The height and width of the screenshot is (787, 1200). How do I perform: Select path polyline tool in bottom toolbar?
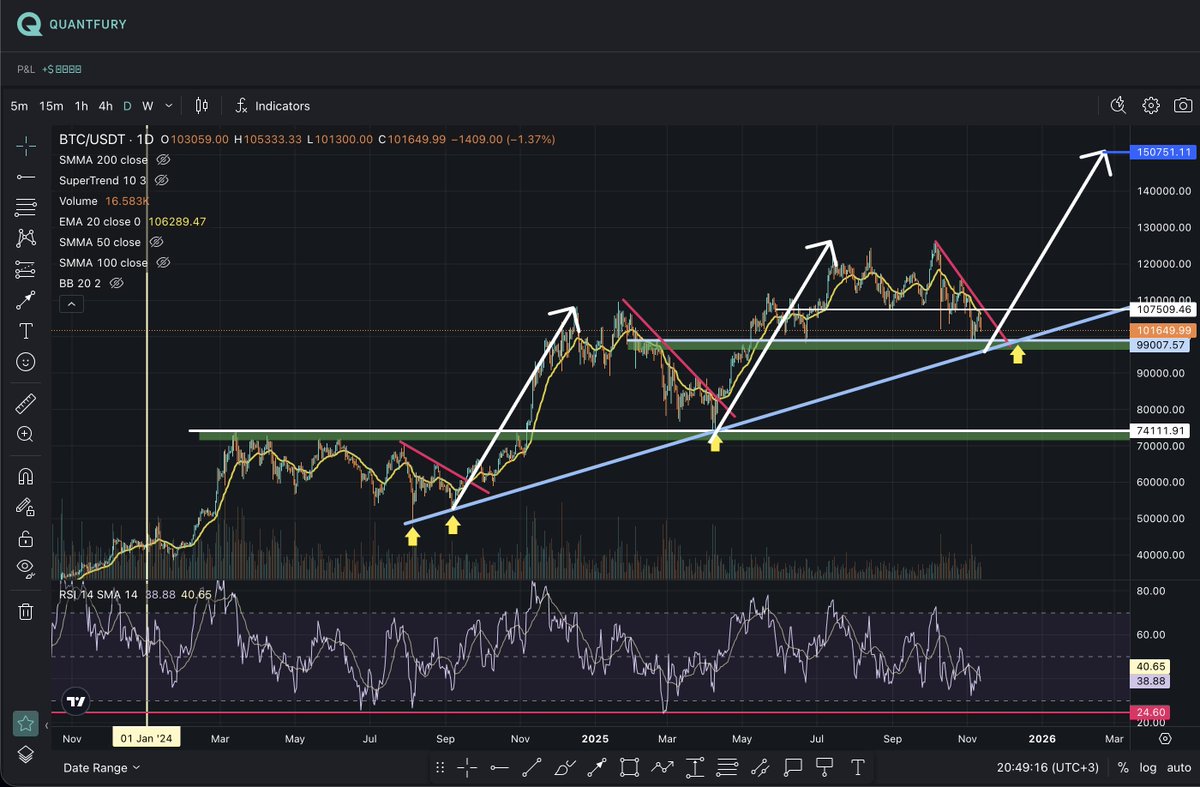662,767
